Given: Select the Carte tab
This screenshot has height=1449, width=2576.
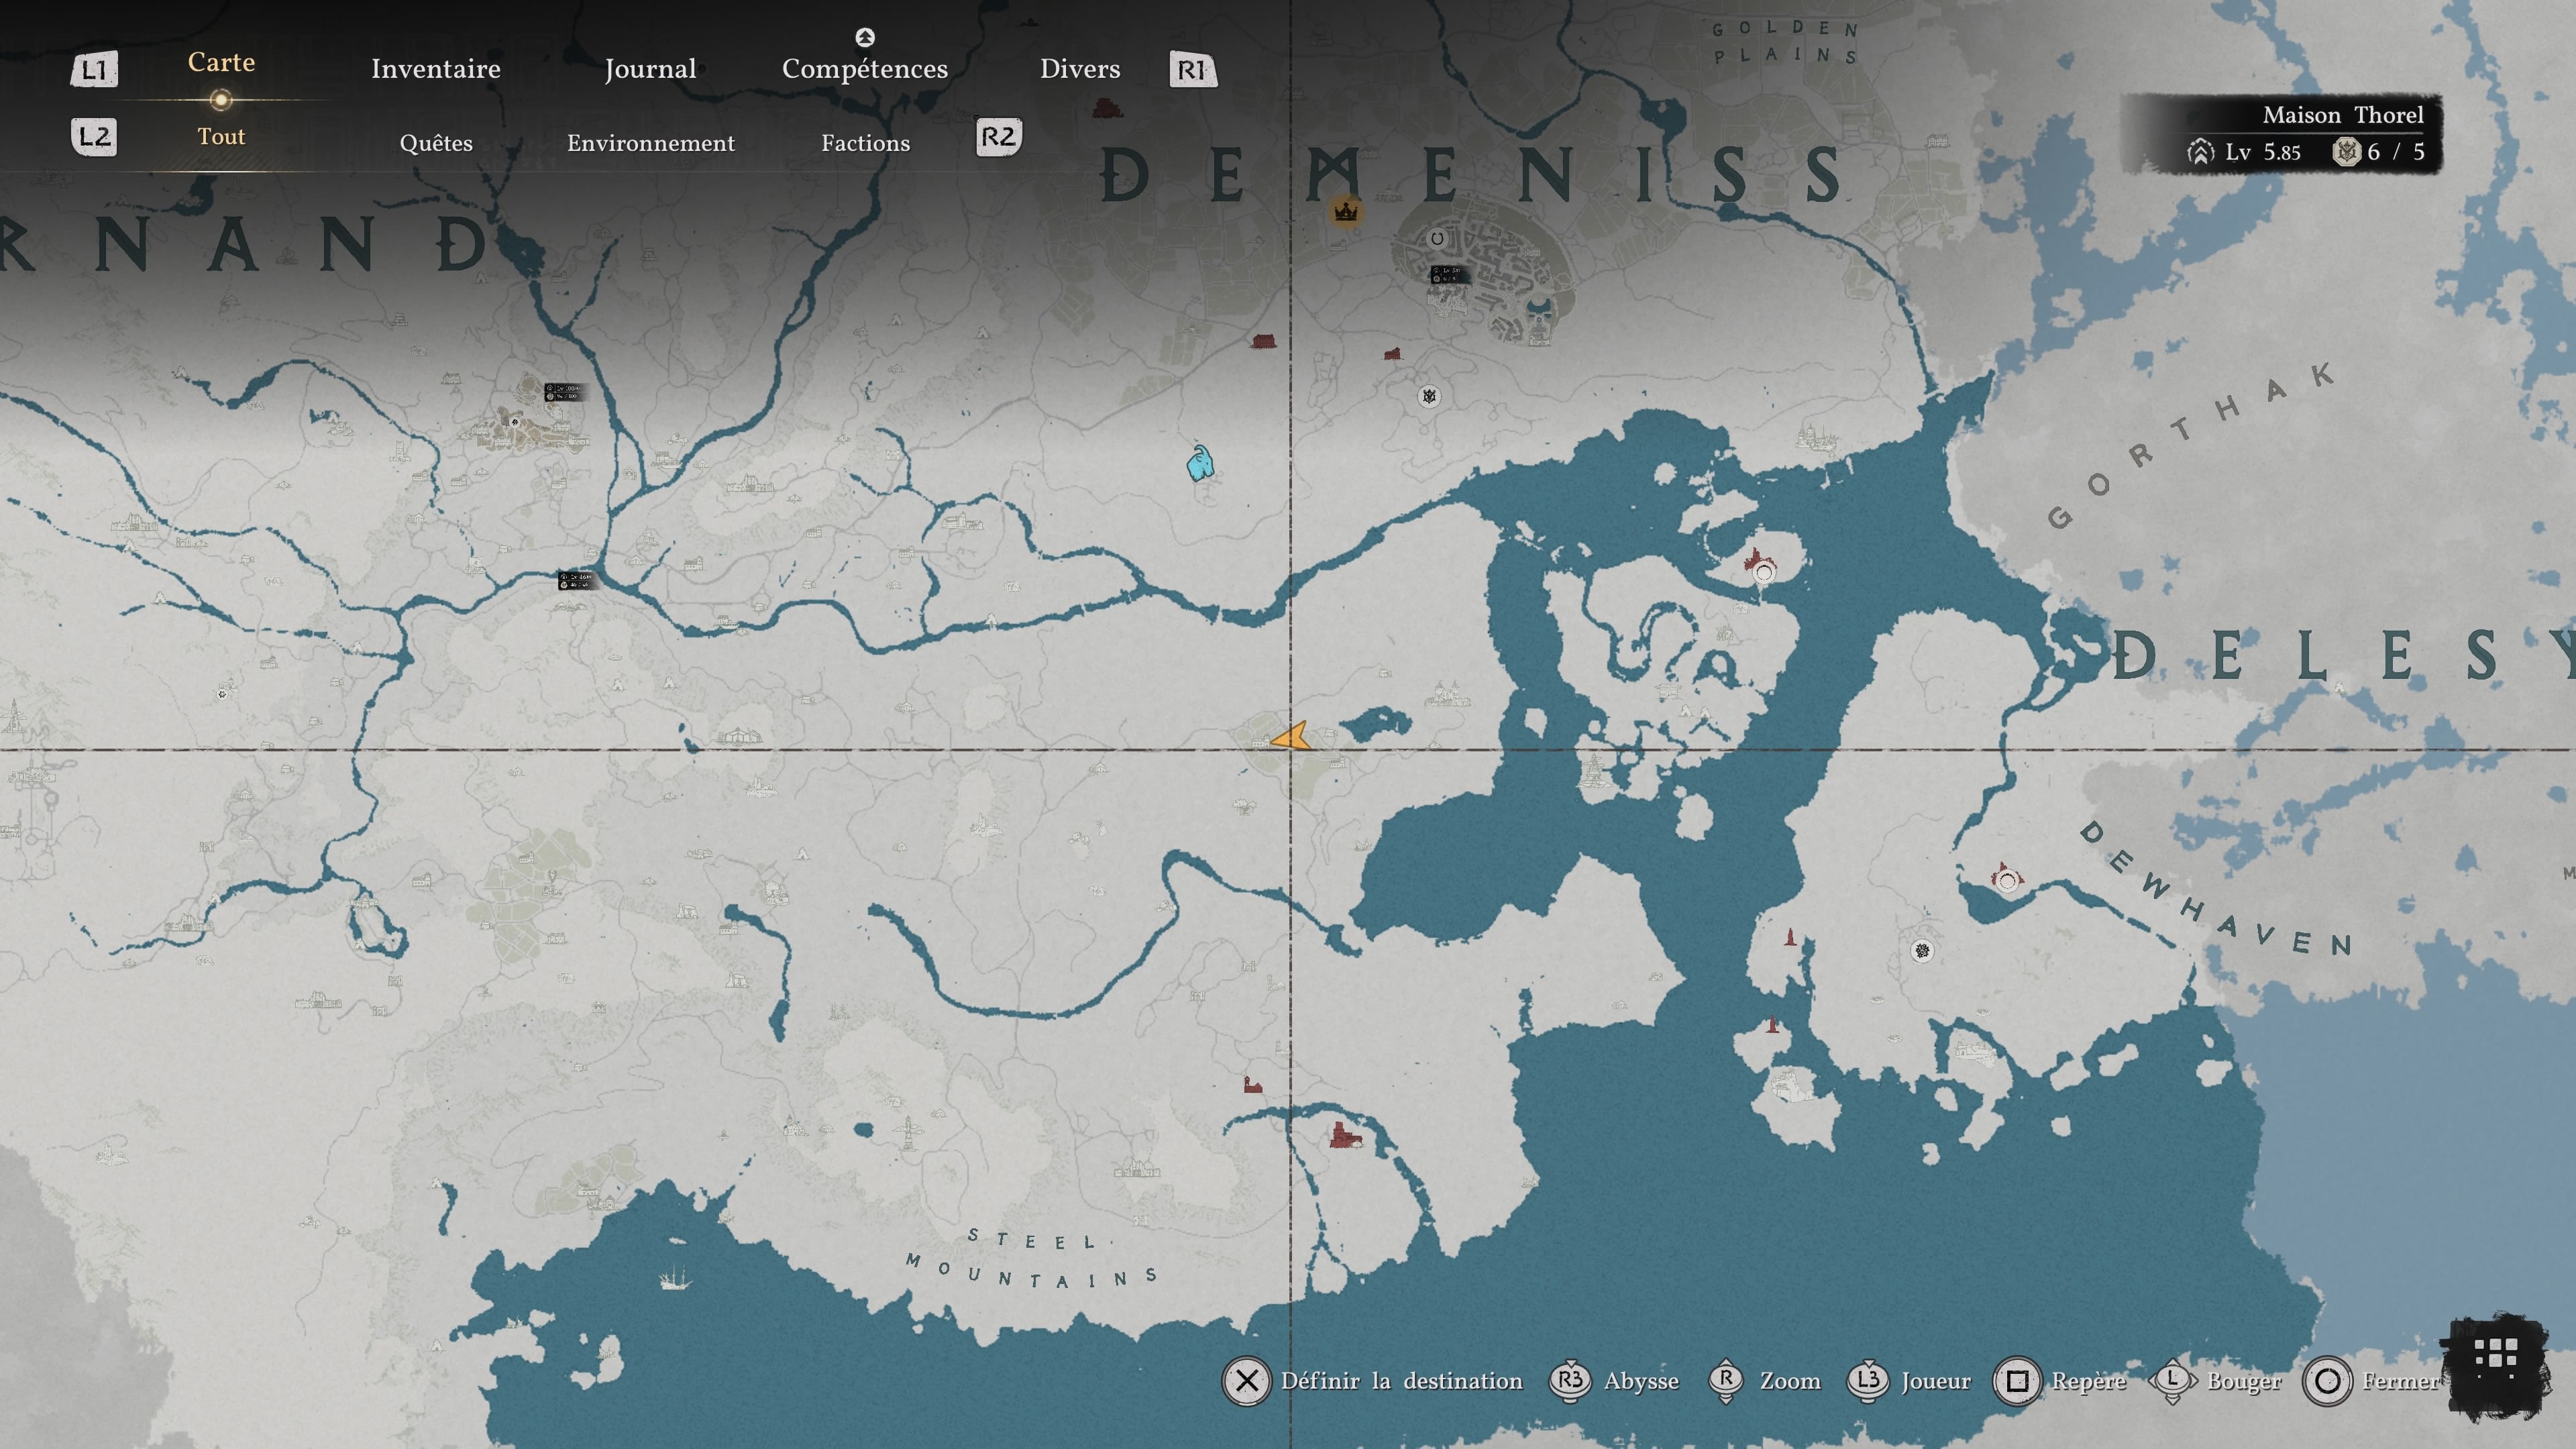Looking at the screenshot, I should coord(221,62).
